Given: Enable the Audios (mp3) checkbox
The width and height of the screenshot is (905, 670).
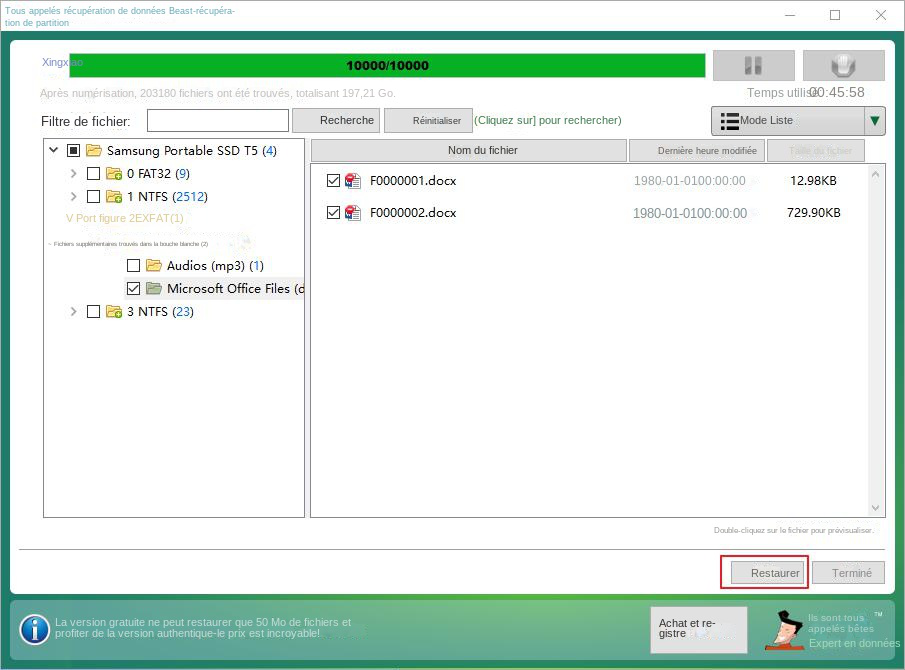Looking at the screenshot, I should (134, 265).
